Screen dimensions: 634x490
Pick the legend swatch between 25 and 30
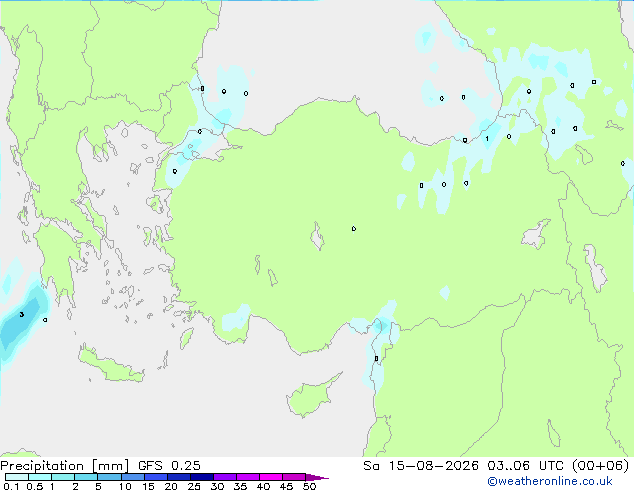tap(201, 477)
